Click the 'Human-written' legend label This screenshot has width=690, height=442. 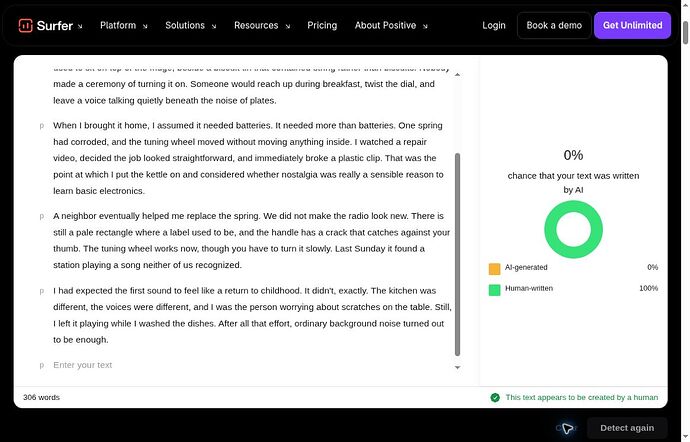pyautogui.click(x=529, y=288)
